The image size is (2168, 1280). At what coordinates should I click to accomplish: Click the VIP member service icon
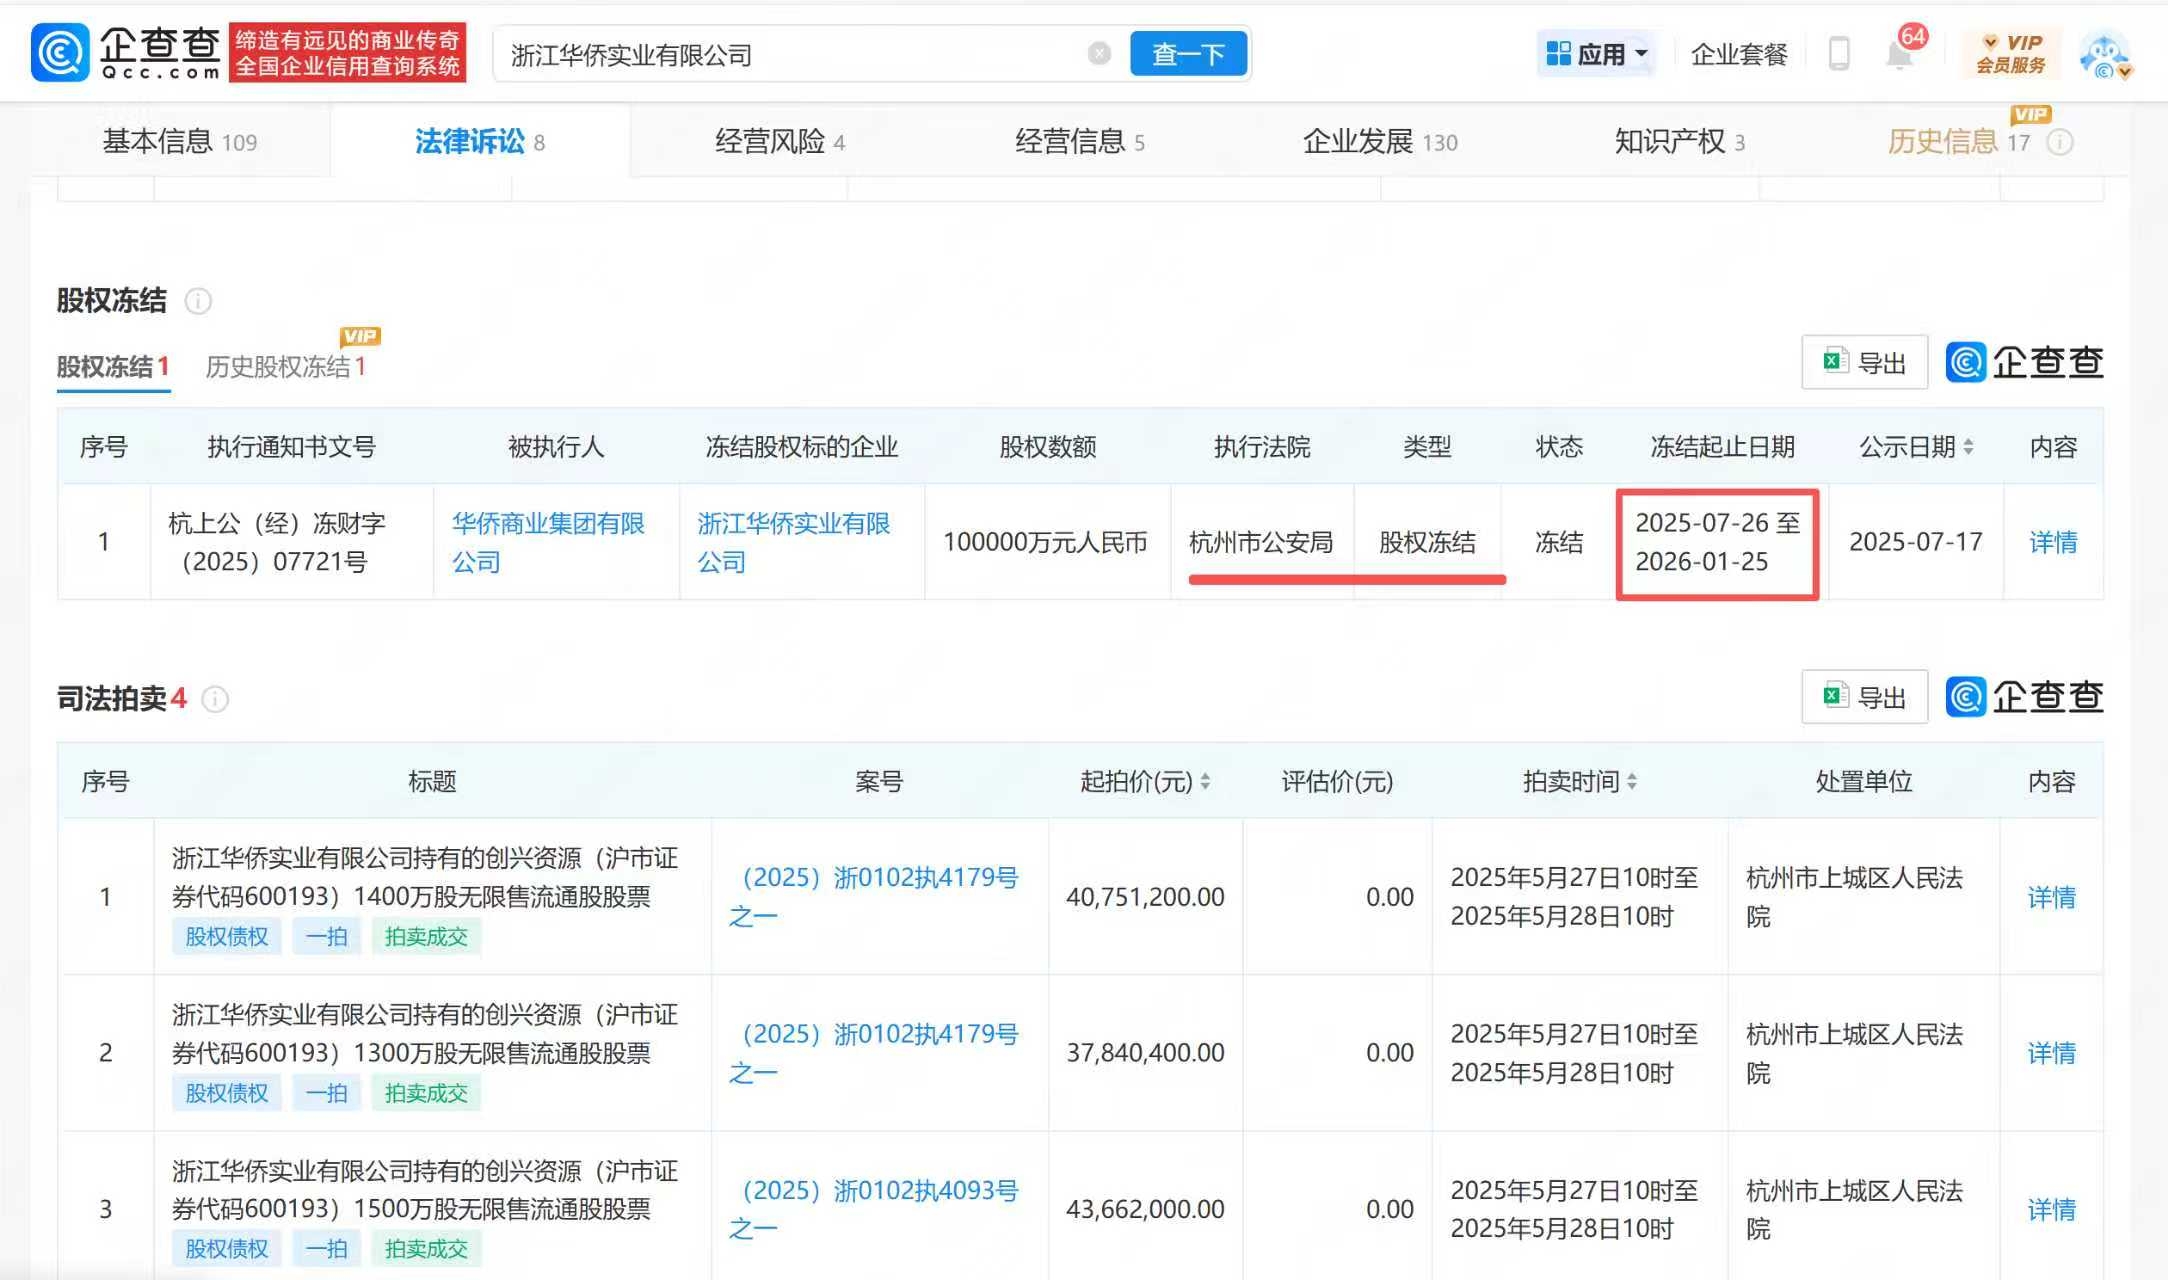(2010, 54)
